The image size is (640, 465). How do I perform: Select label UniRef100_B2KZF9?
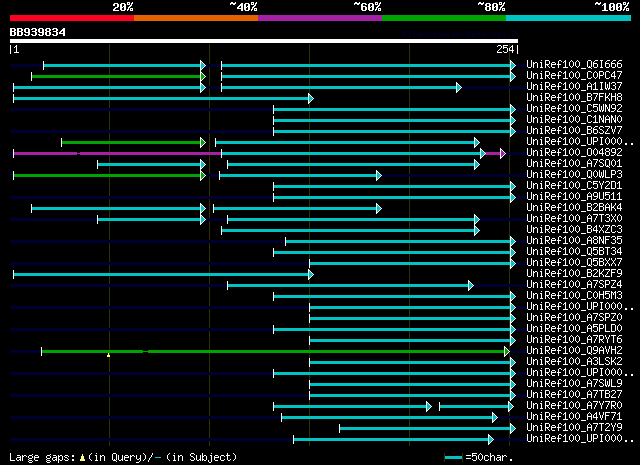pos(574,274)
